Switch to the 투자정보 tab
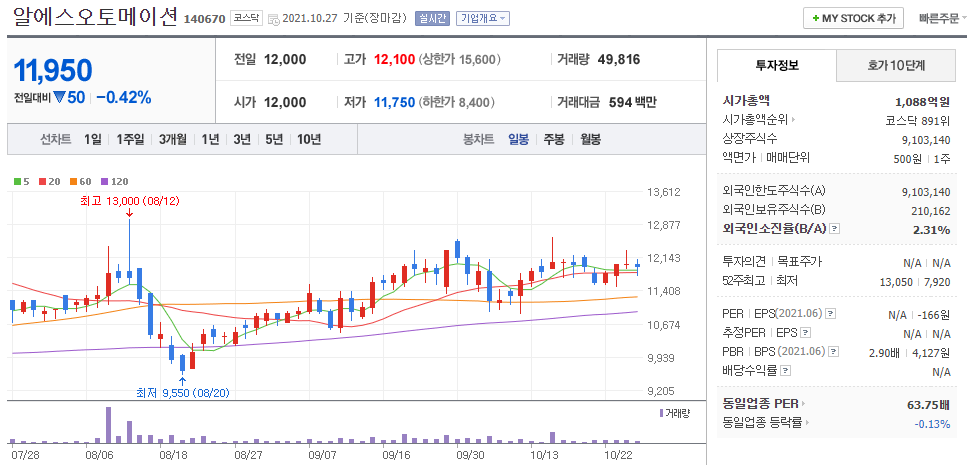The width and height of the screenshot is (971, 465). point(777,65)
